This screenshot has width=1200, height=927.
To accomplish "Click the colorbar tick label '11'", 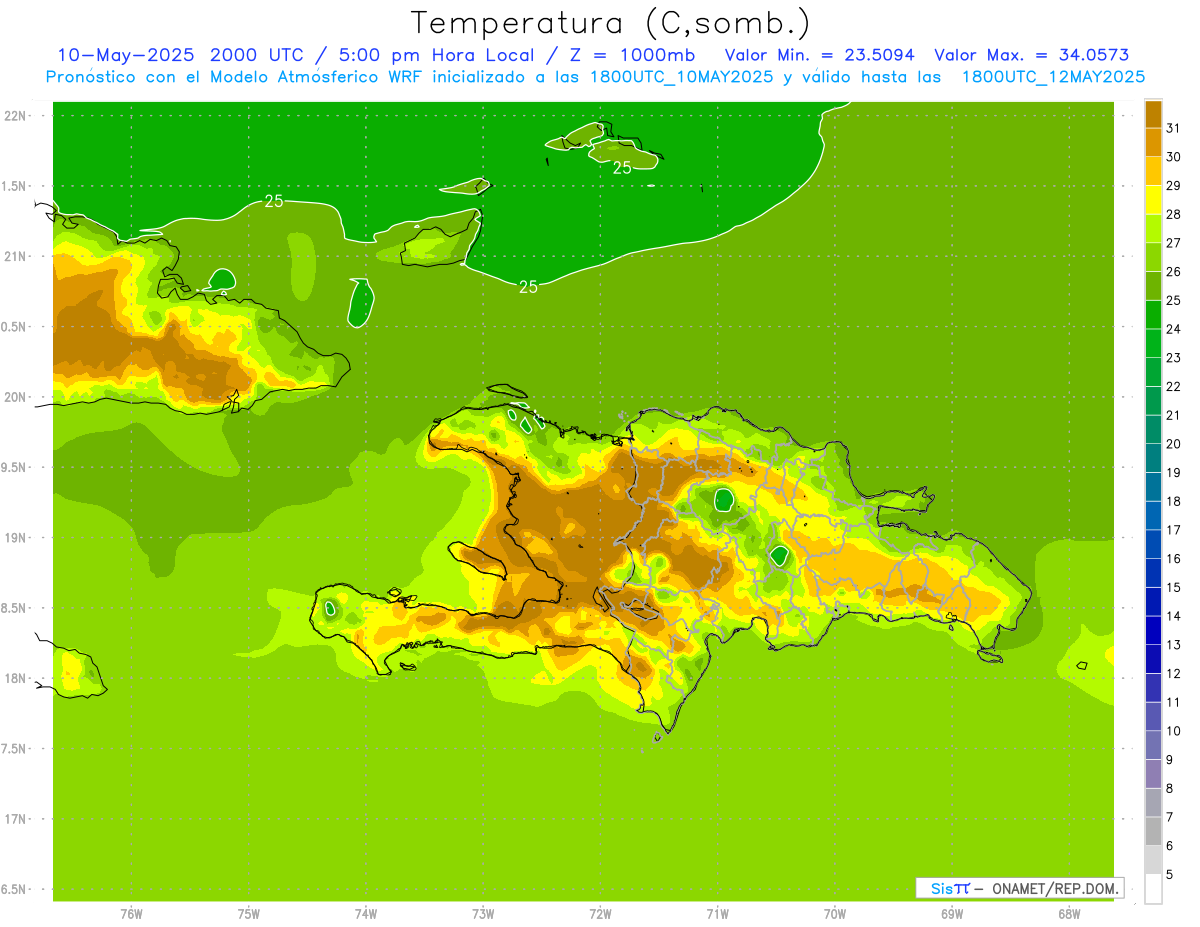I will (x=1174, y=703).
